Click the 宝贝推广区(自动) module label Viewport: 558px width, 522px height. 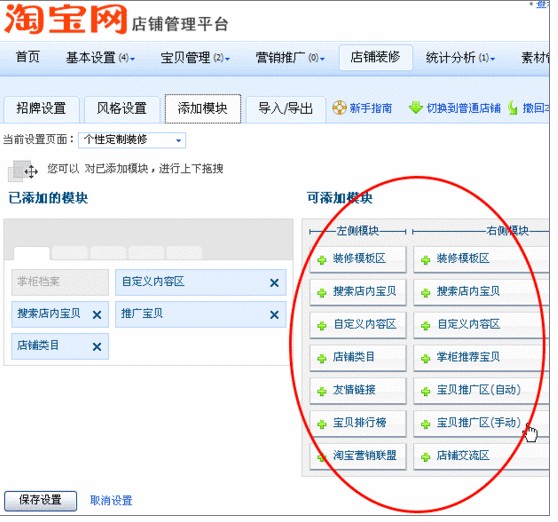tap(479, 390)
